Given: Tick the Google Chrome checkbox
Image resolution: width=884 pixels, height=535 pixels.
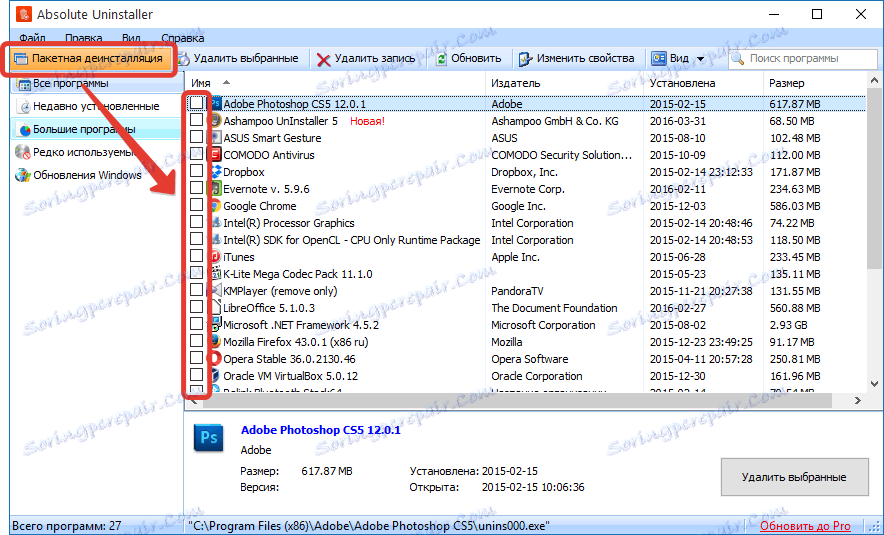Looking at the screenshot, I should (196, 205).
